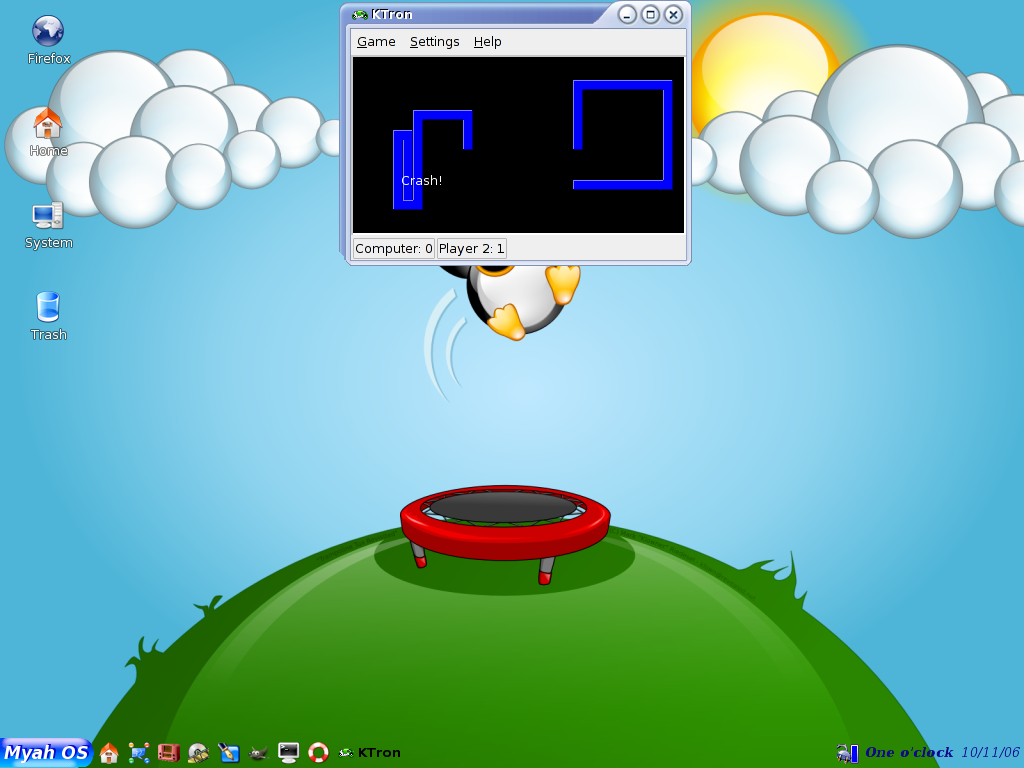Maximize the KTron window
1024x768 pixels.
point(650,14)
